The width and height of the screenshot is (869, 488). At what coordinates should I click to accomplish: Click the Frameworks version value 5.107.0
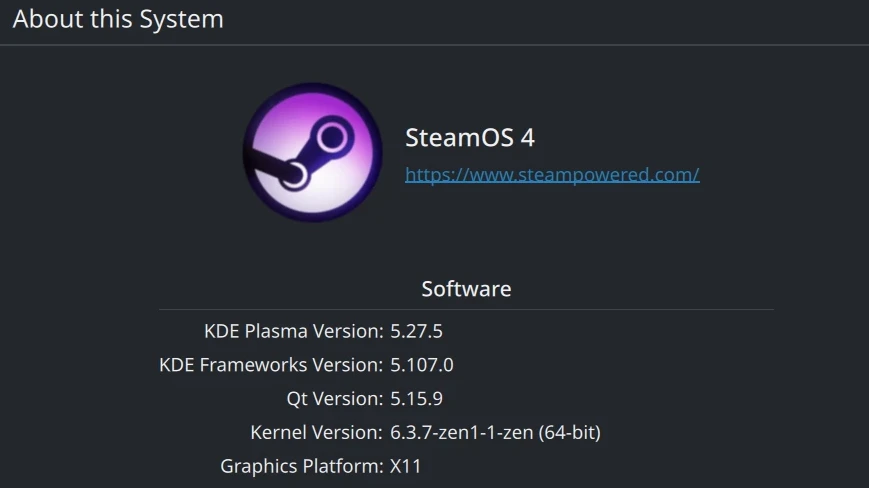[x=422, y=365]
